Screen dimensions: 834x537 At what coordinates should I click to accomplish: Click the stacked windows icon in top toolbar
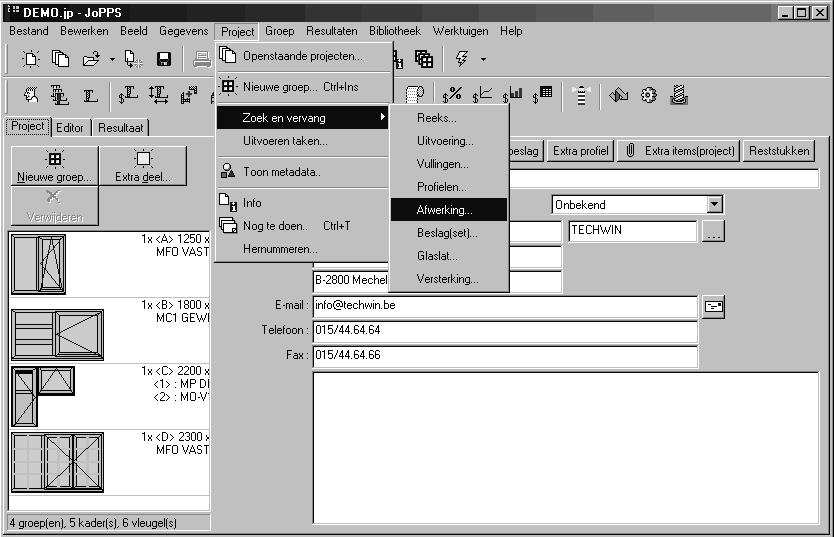[424, 58]
